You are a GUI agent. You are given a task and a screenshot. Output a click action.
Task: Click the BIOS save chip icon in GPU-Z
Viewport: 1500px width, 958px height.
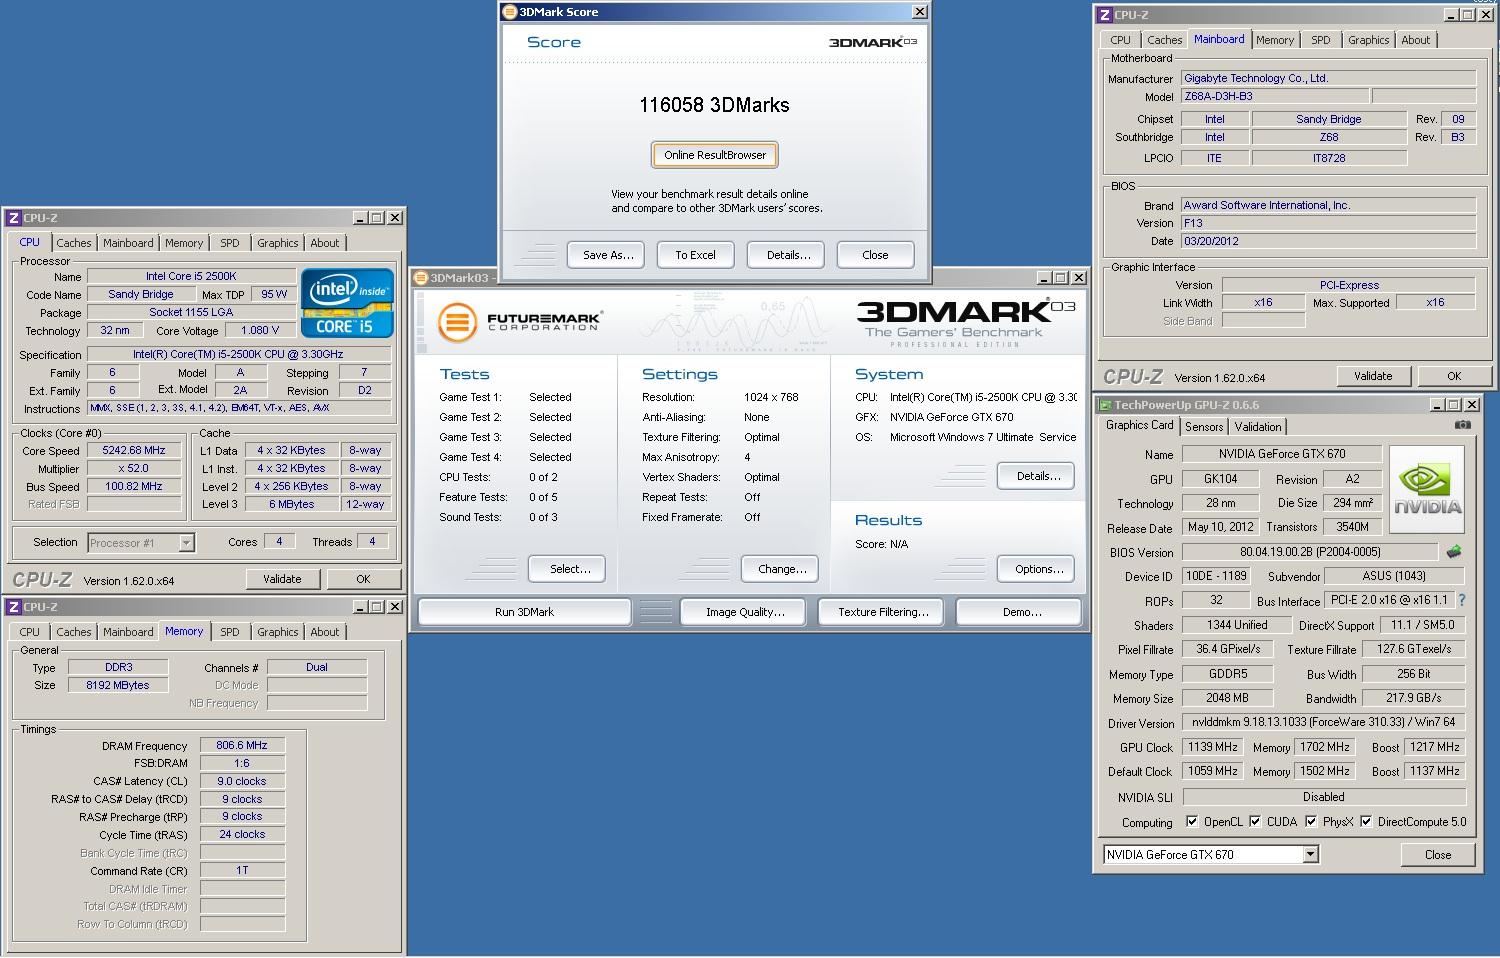coord(1454,551)
